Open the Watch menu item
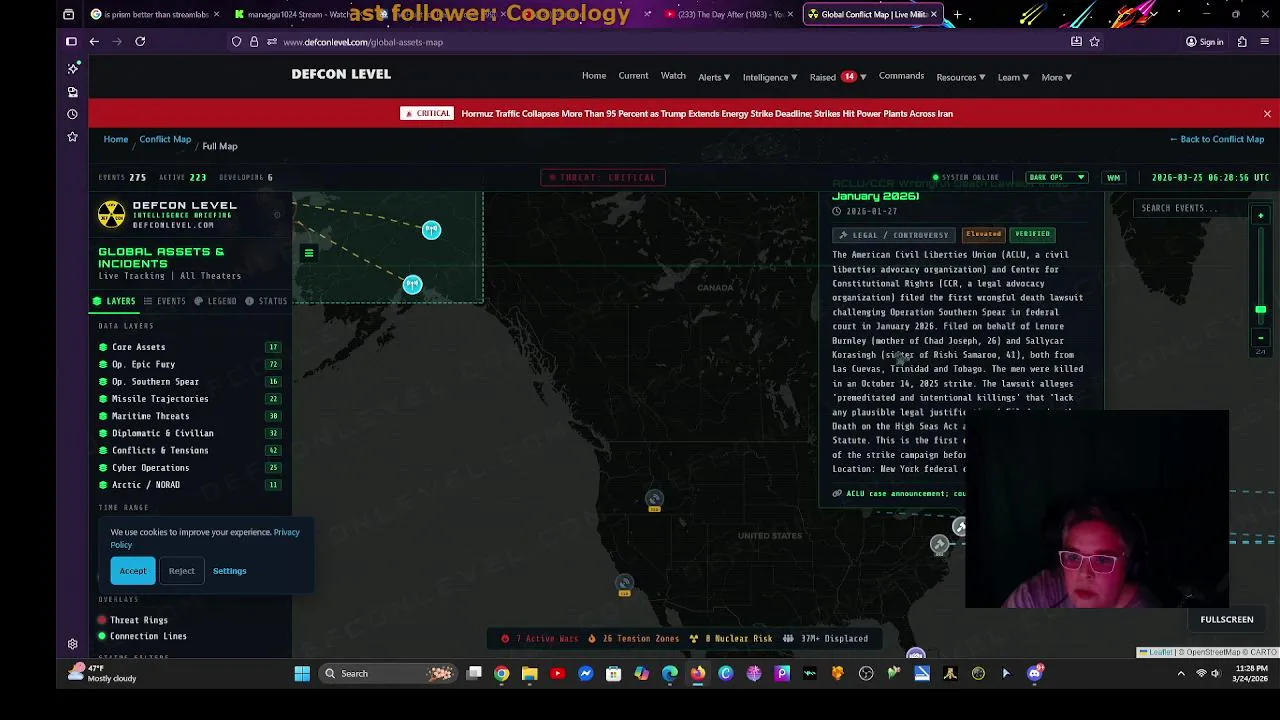Image resolution: width=1280 pixels, height=720 pixels. point(673,76)
